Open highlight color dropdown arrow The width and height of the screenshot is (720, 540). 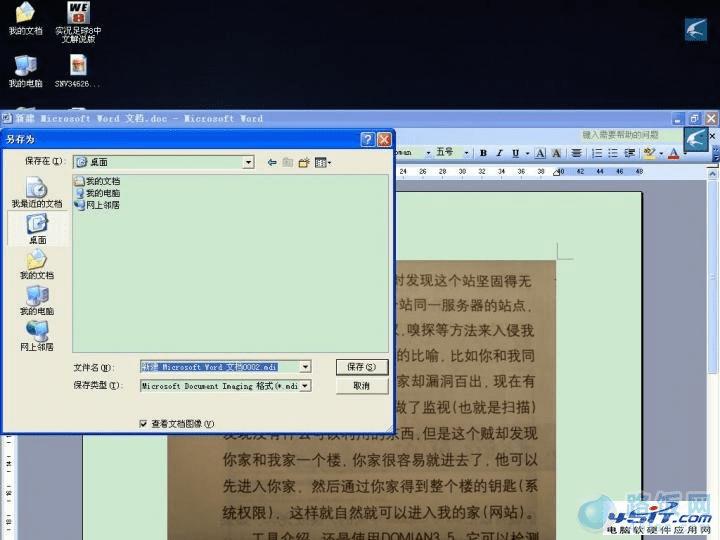point(661,153)
